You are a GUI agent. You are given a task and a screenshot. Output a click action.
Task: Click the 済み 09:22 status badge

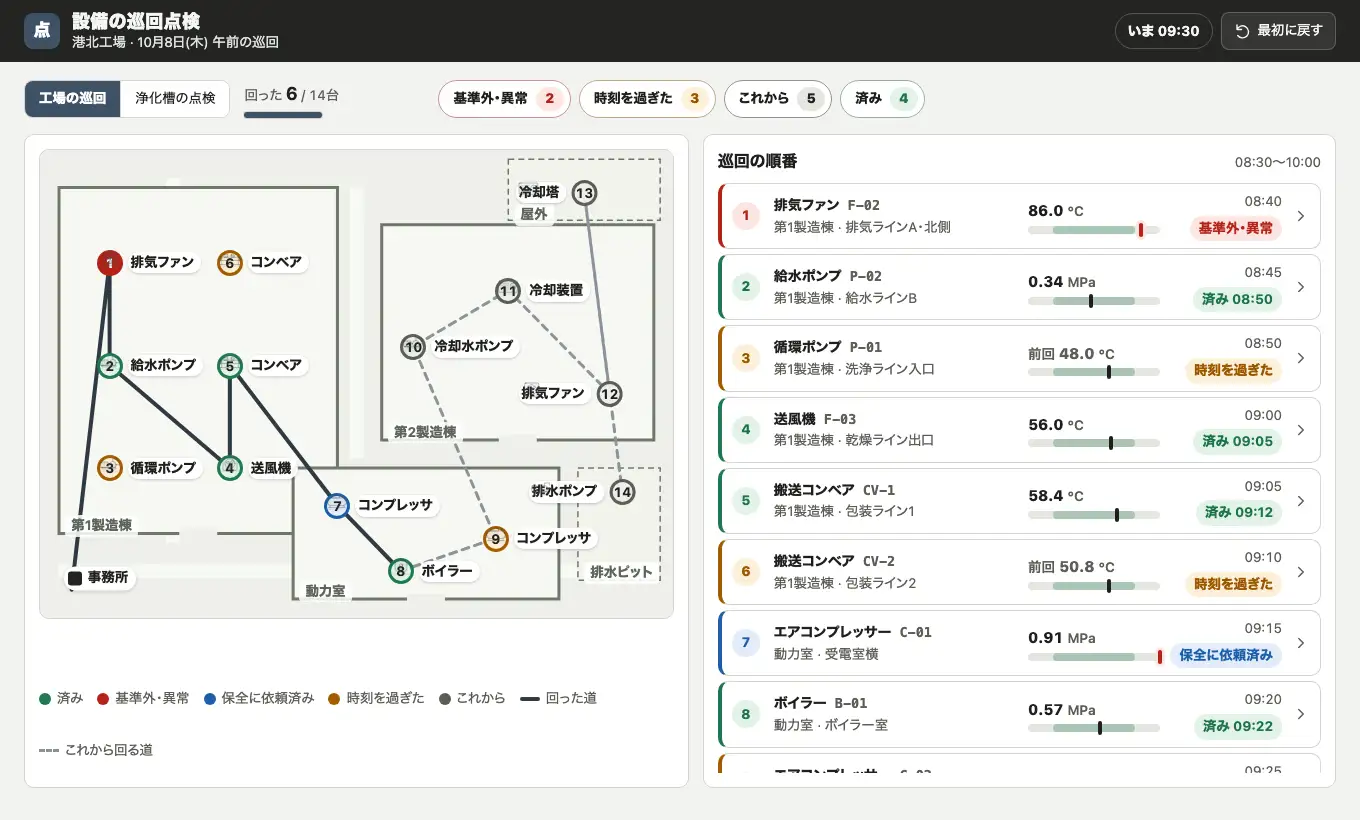[x=1237, y=726]
